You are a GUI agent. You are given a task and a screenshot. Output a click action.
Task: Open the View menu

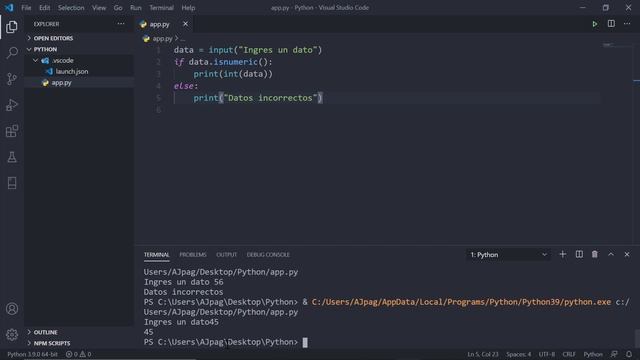pos(99,7)
